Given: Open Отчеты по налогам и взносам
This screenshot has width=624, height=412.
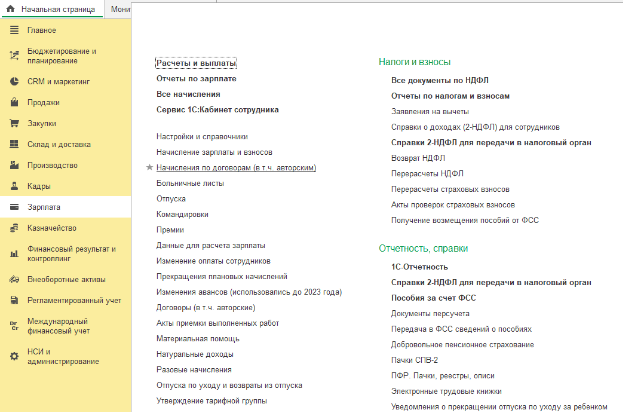Looking at the screenshot, I should coord(450,96).
